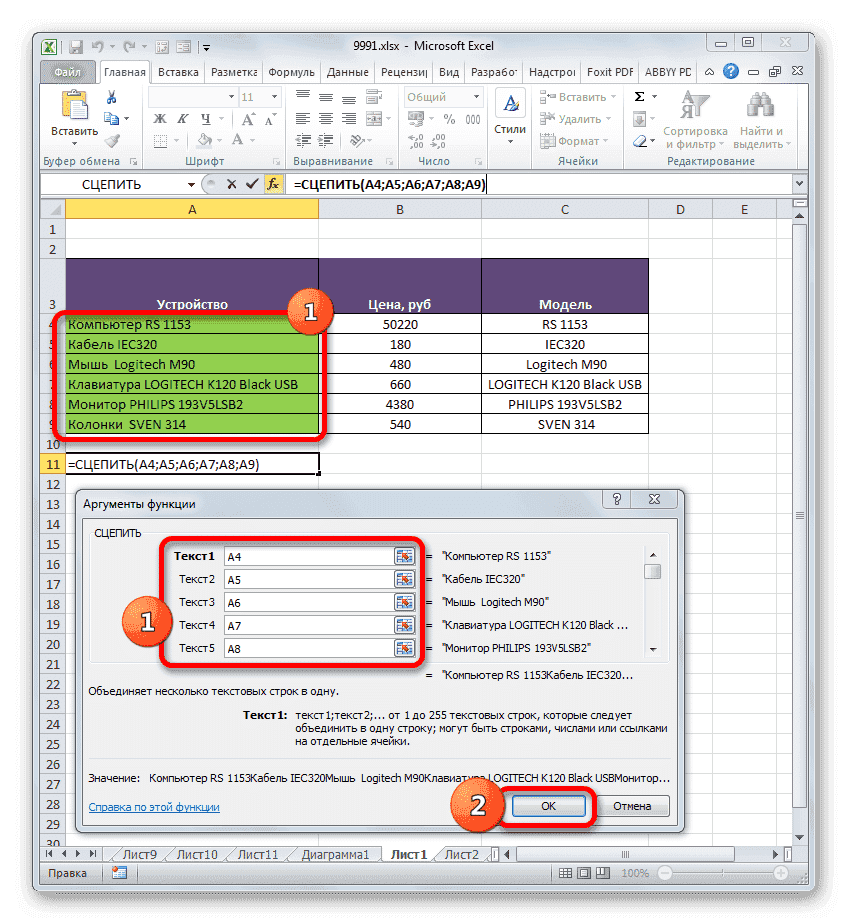Open the AutoSum (Σ) function

[x=641, y=96]
